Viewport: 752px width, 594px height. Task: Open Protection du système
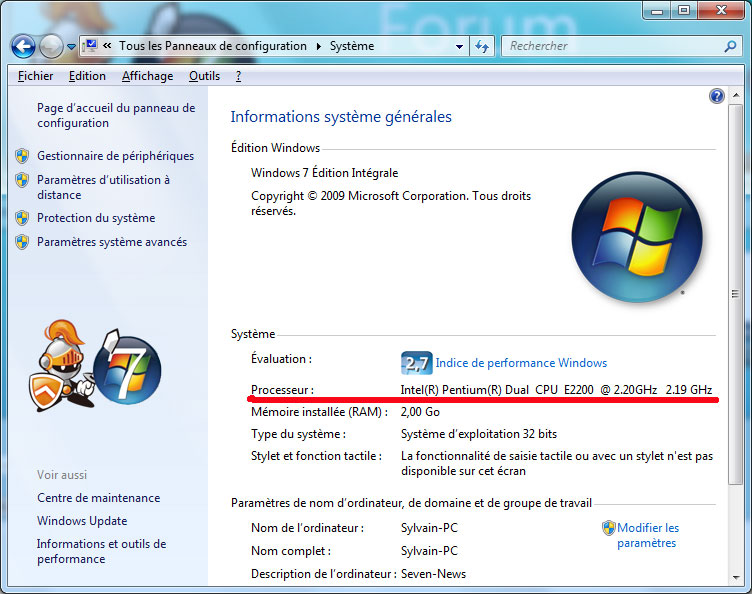pos(96,218)
